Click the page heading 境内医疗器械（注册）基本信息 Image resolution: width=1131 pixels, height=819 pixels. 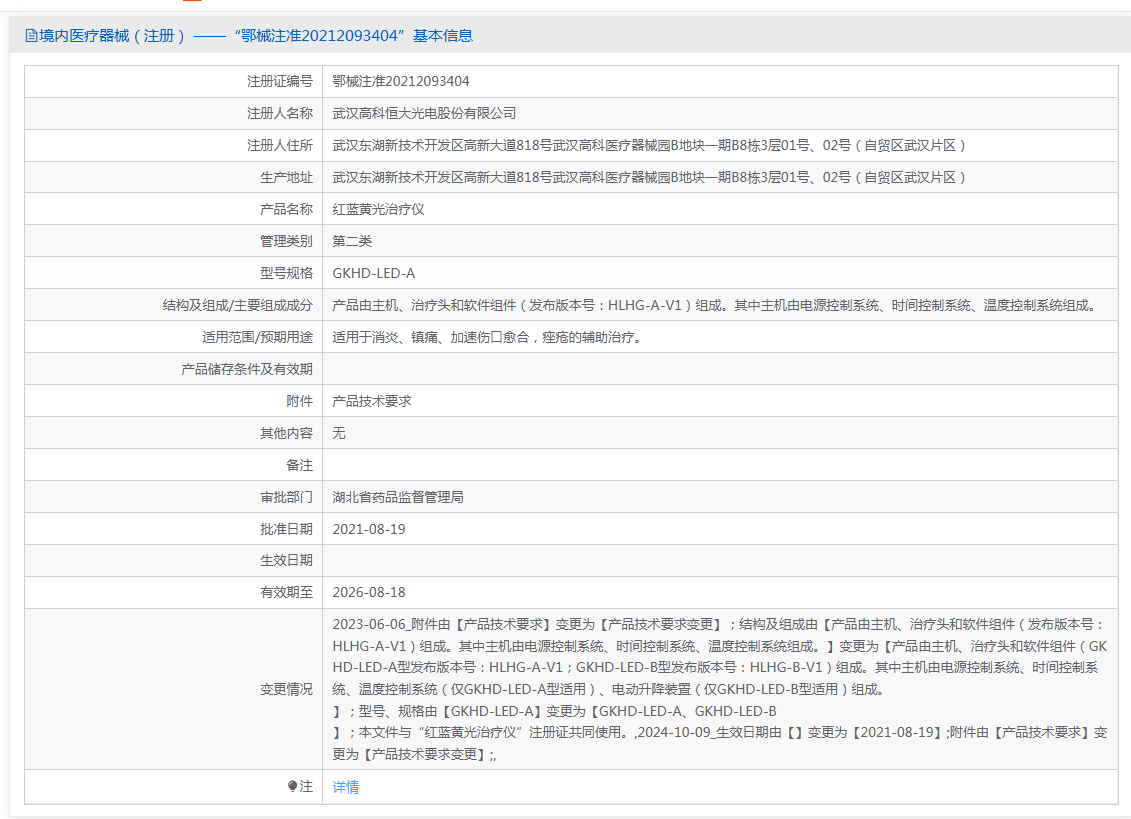pyautogui.click(x=256, y=35)
